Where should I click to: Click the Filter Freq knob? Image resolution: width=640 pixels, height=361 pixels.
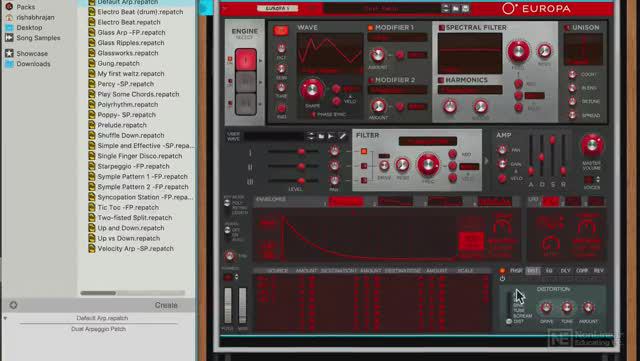point(428,164)
